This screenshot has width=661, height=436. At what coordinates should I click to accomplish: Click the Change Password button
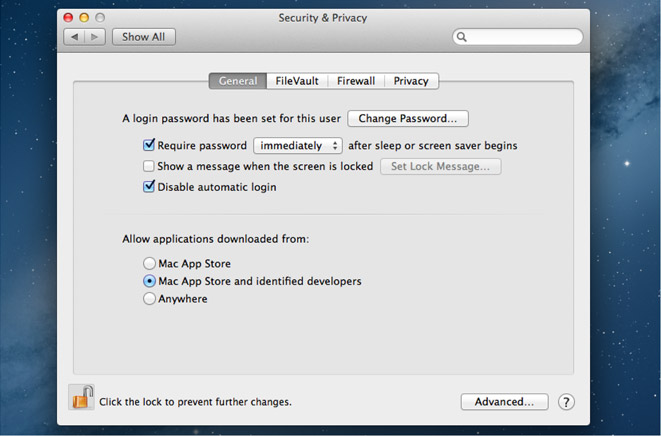[408, 118]
